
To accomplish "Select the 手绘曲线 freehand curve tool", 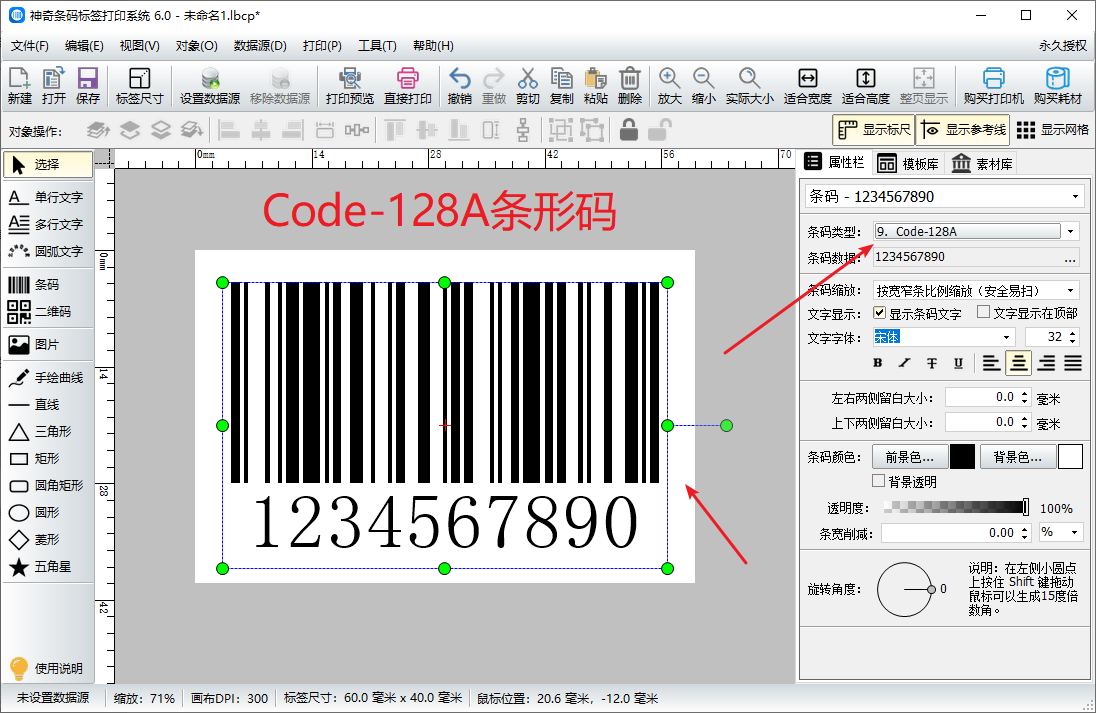I will (x=48, y=377).
